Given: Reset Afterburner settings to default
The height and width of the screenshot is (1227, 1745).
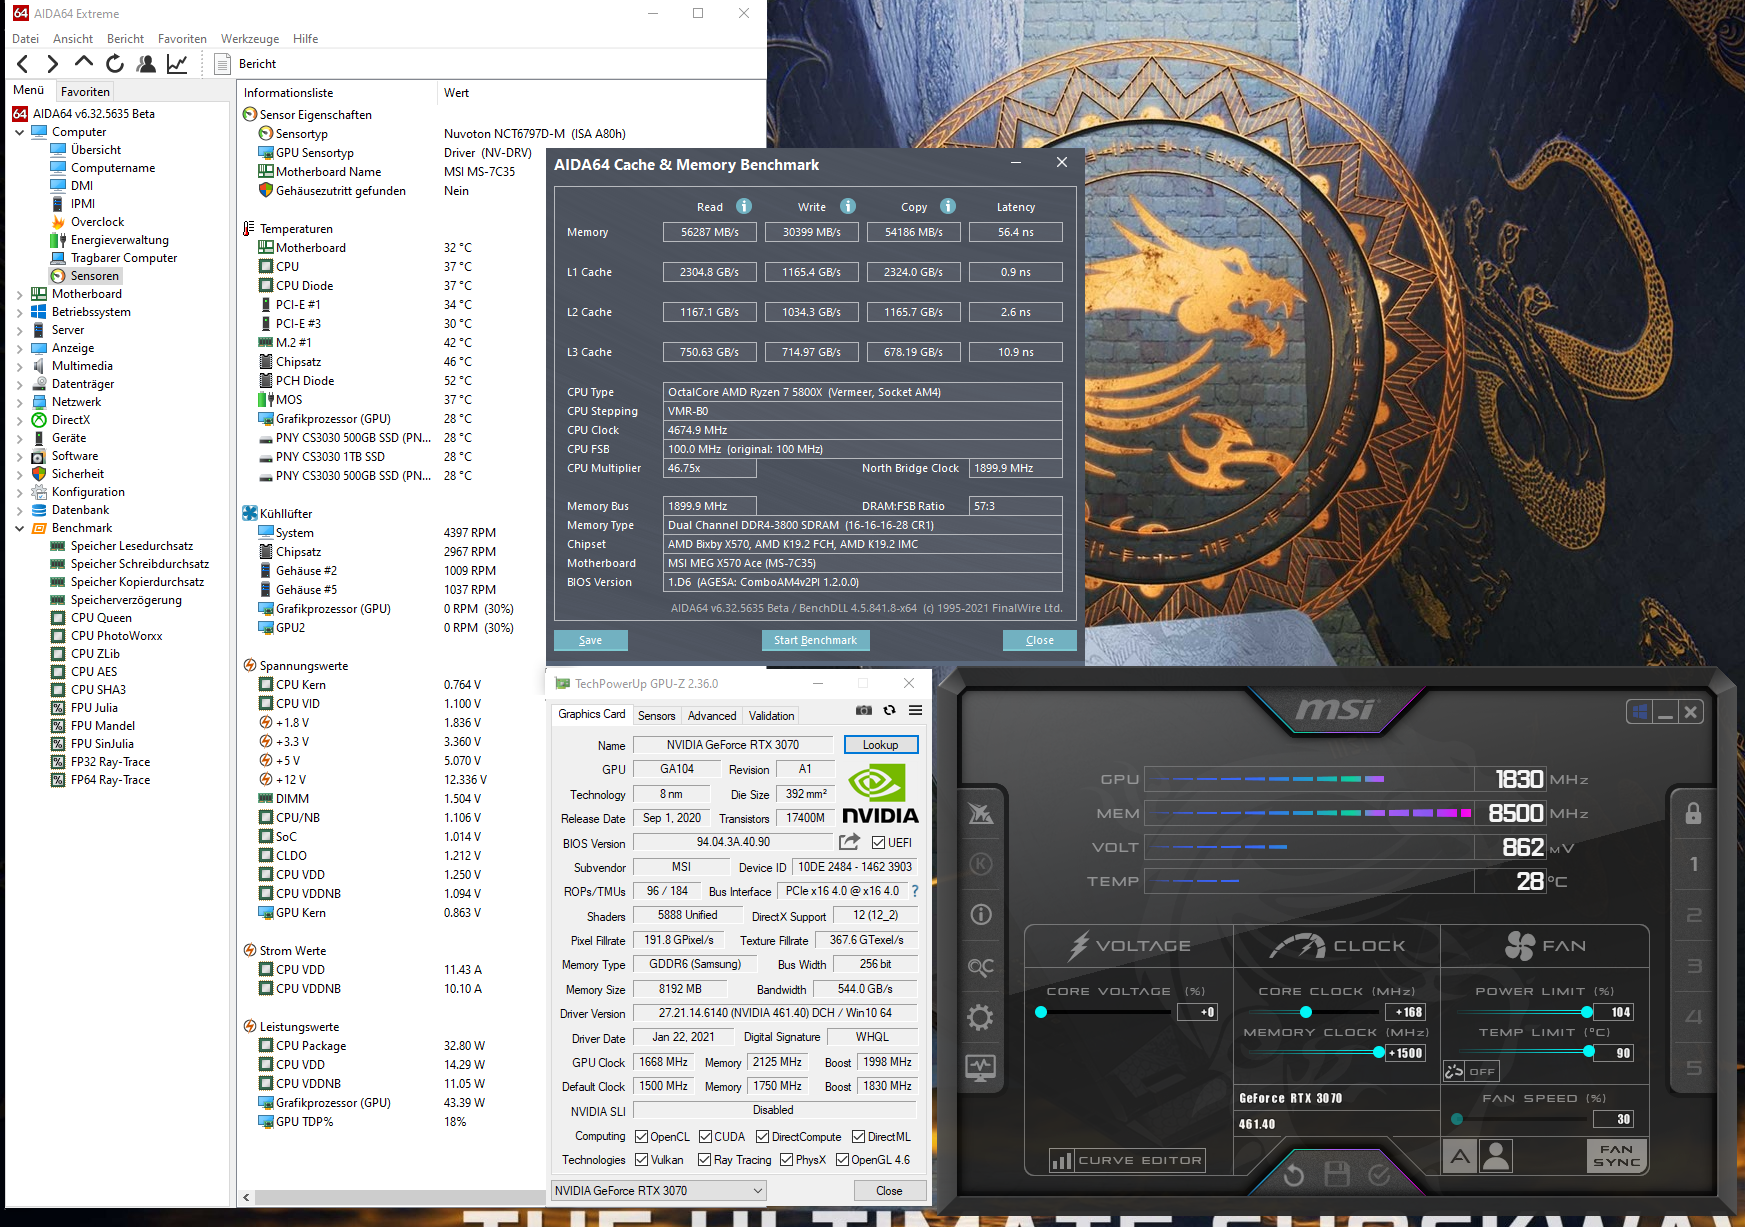Looking at the screenshot, I should pos(1294,1175).
